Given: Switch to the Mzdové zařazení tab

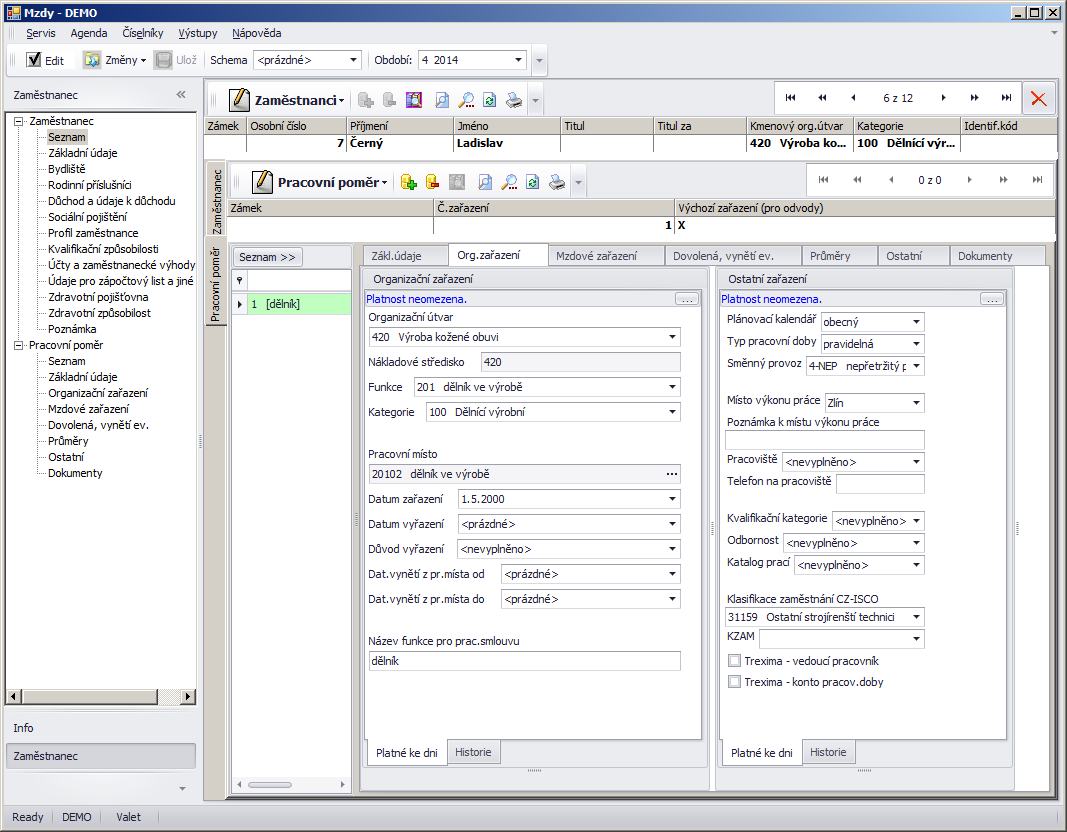Looking at the screenshot, I should point(596,256).
